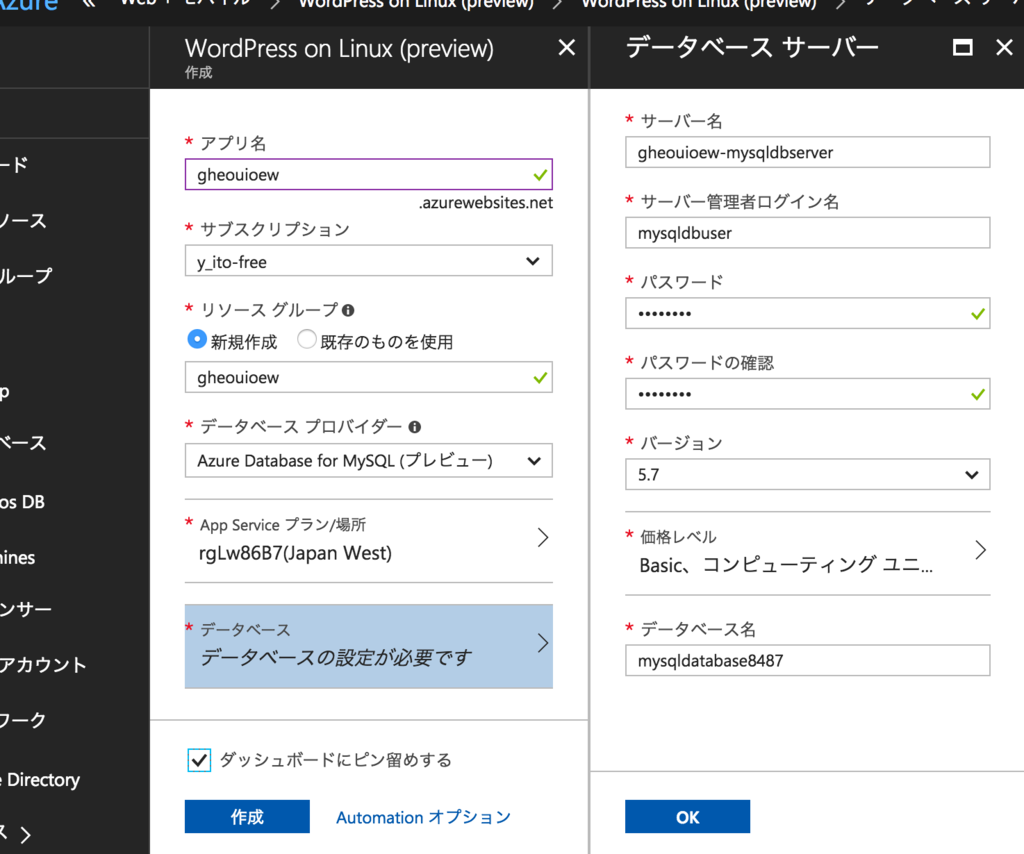Click データベース名 field mysqldatabase8487

807,661
